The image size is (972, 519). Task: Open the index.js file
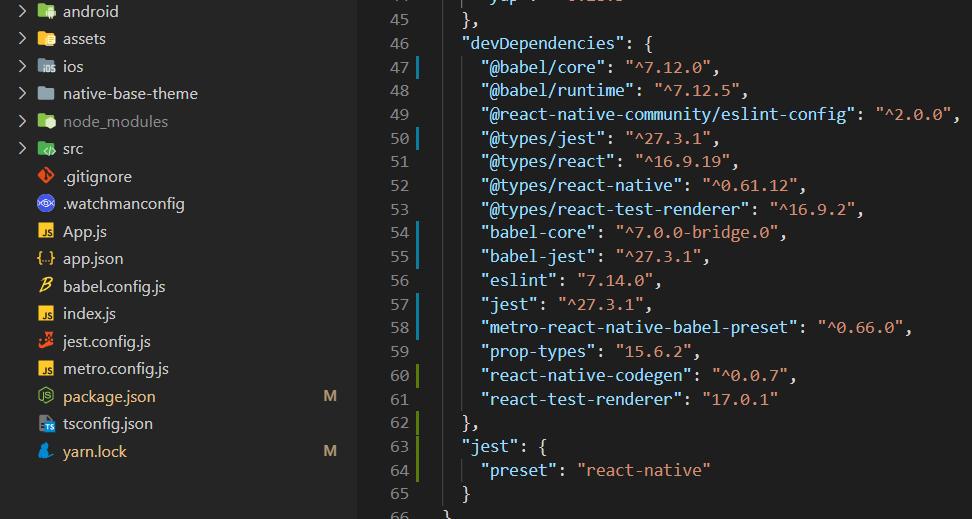89,314
